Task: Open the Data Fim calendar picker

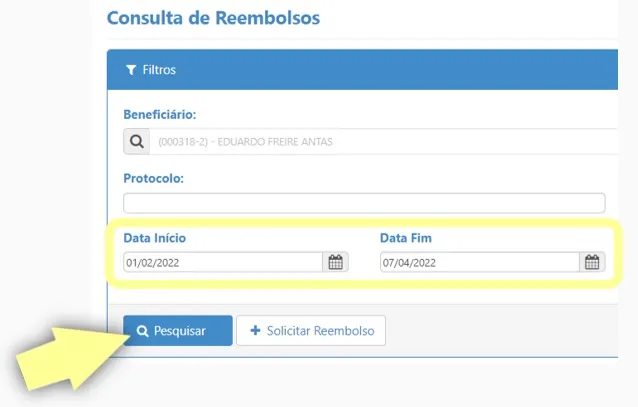Action: [592, 262]
